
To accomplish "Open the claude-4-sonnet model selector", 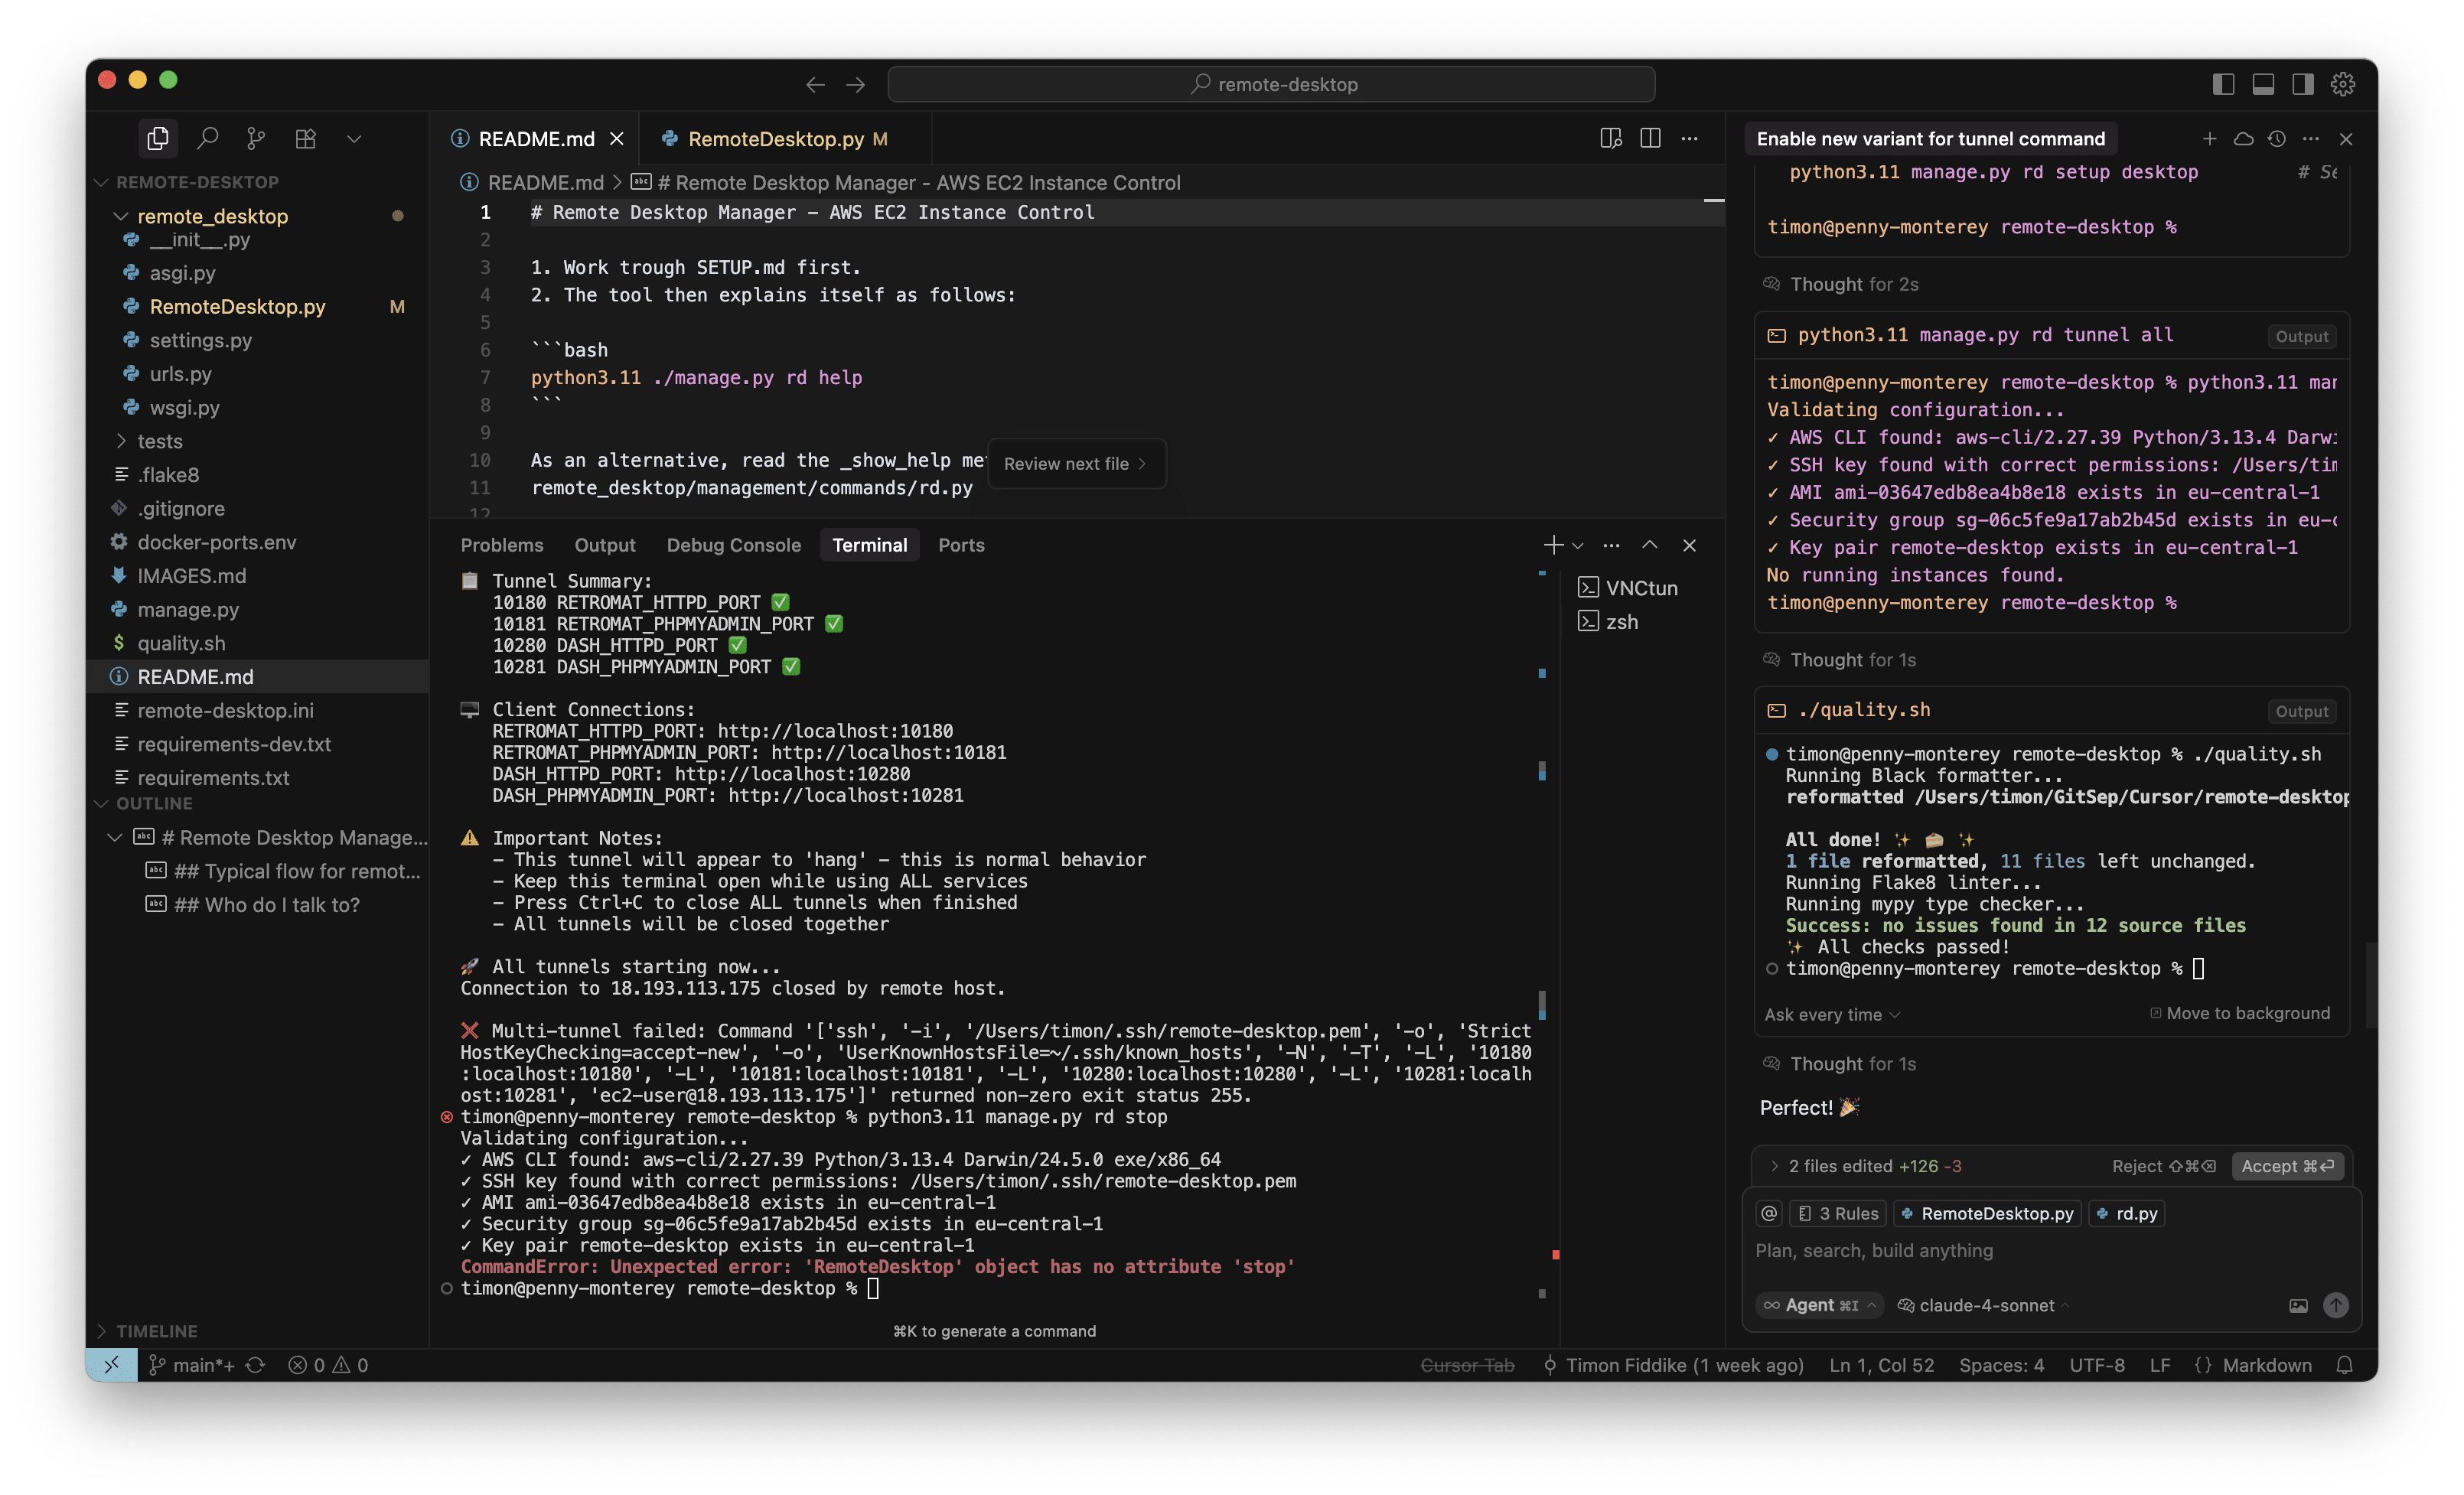I will (x=1985, y=1305).
